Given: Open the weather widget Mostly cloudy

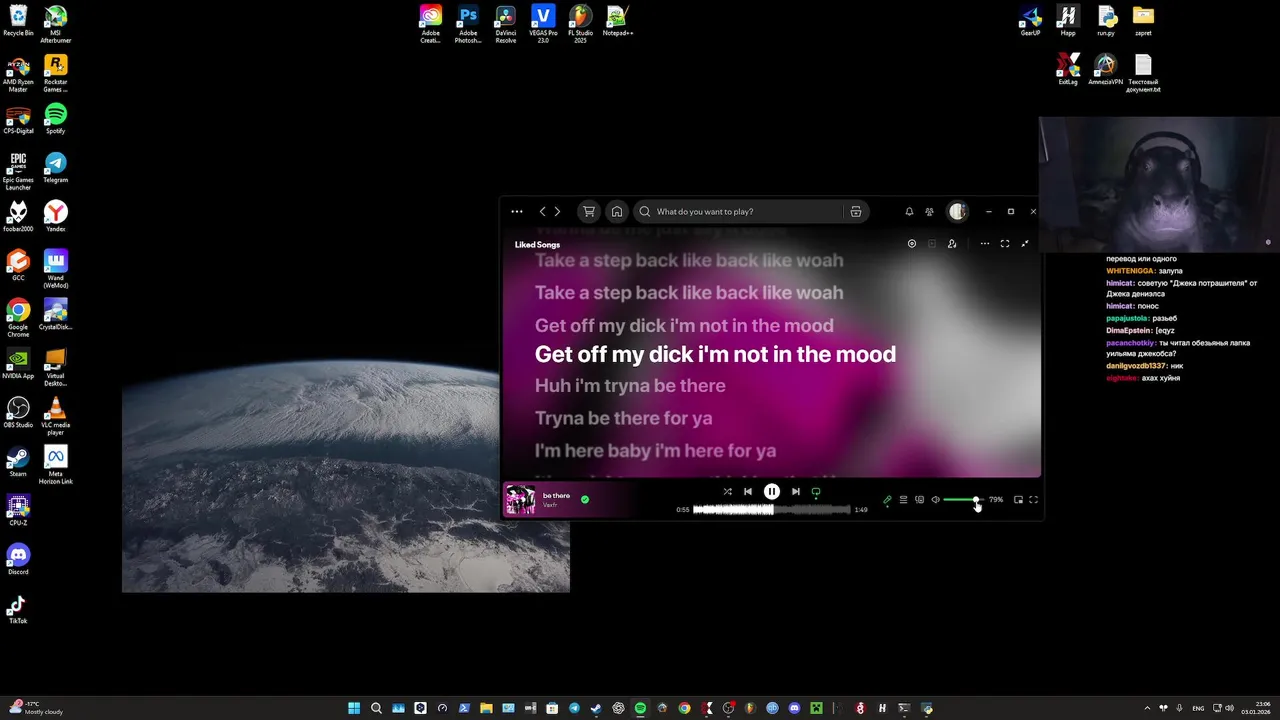Looking at the screenshot, I should 36,708.
